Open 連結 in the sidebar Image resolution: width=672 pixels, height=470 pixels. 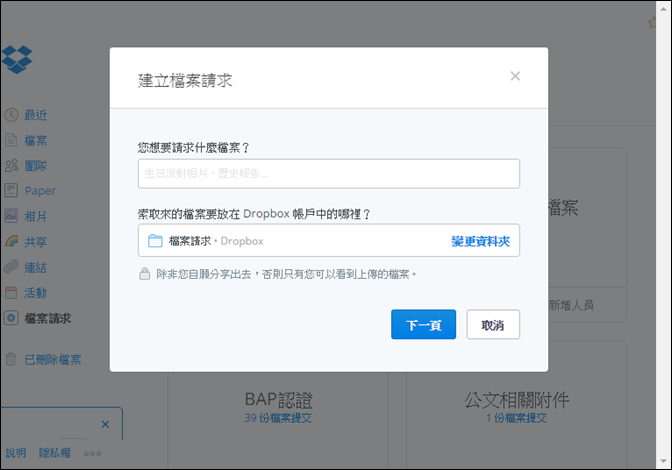click(x=36, y=267)
